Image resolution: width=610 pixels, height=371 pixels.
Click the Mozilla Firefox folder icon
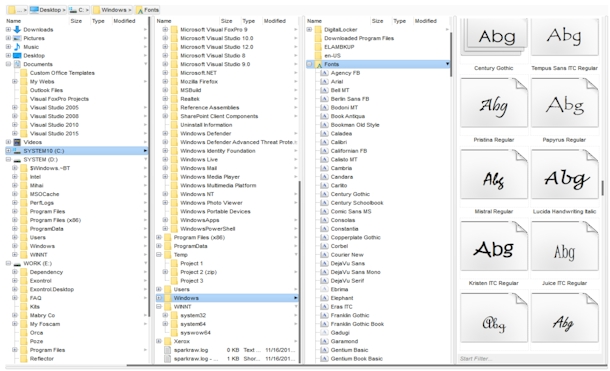coord(174,82)
